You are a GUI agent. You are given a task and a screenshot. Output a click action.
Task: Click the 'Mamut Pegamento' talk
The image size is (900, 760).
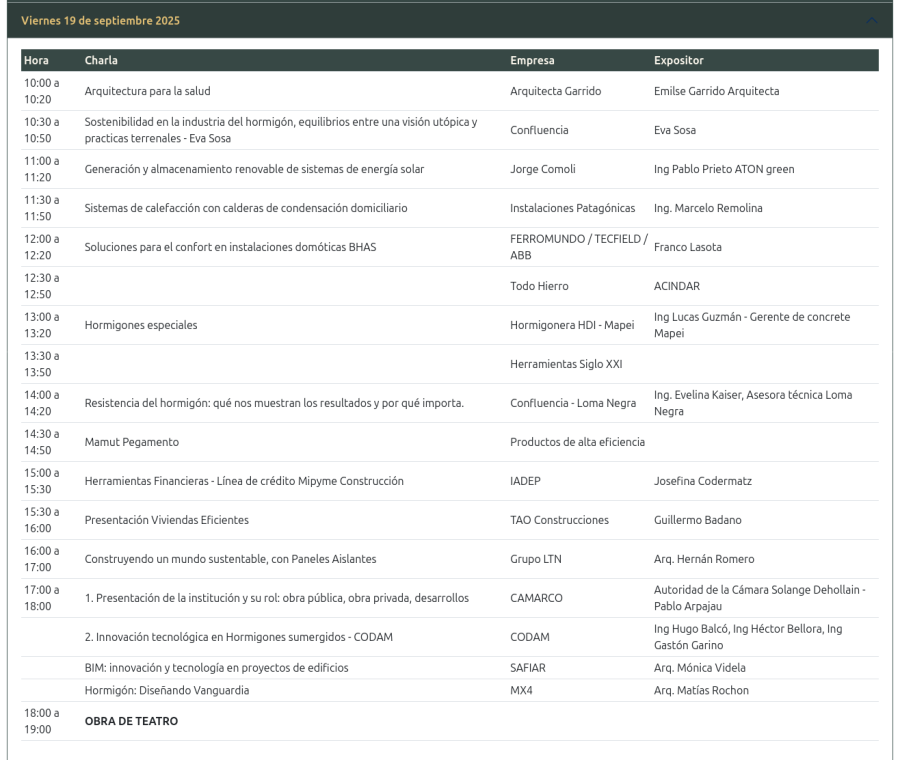[x=131, y=442]
